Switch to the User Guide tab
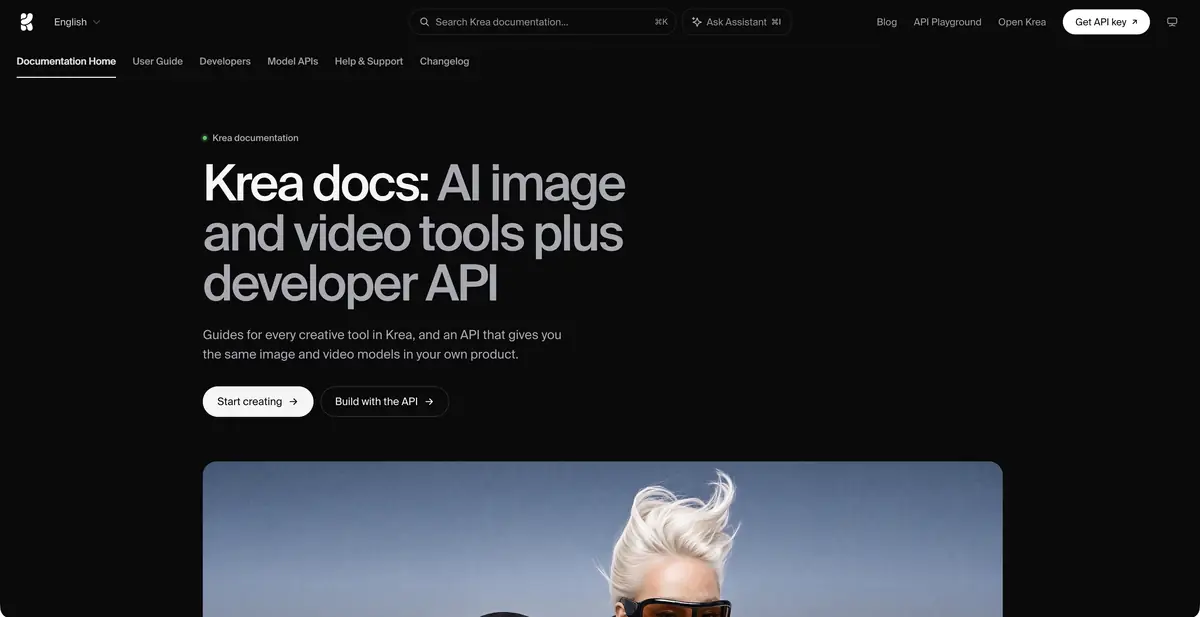This screenshot has height=617, width=1200. (x=158, y=61)
